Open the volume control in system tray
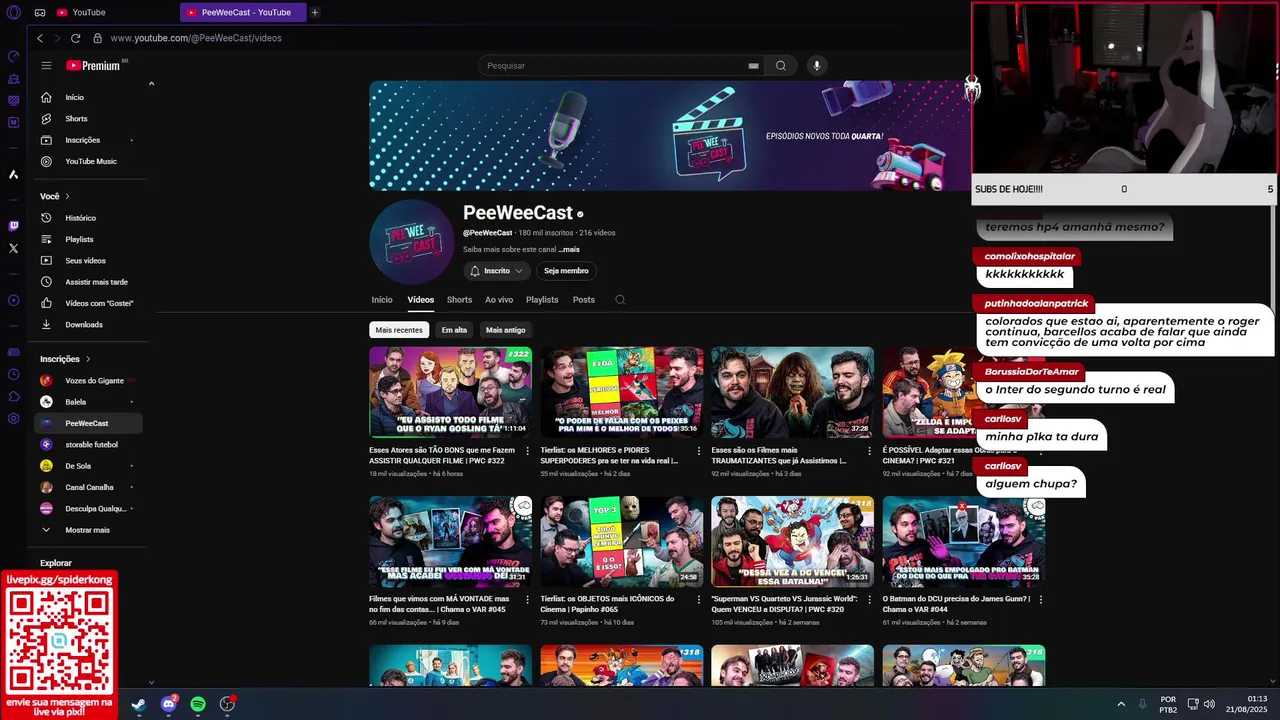The width and height of the screenshot is (1280, 720). (1209, 704)
